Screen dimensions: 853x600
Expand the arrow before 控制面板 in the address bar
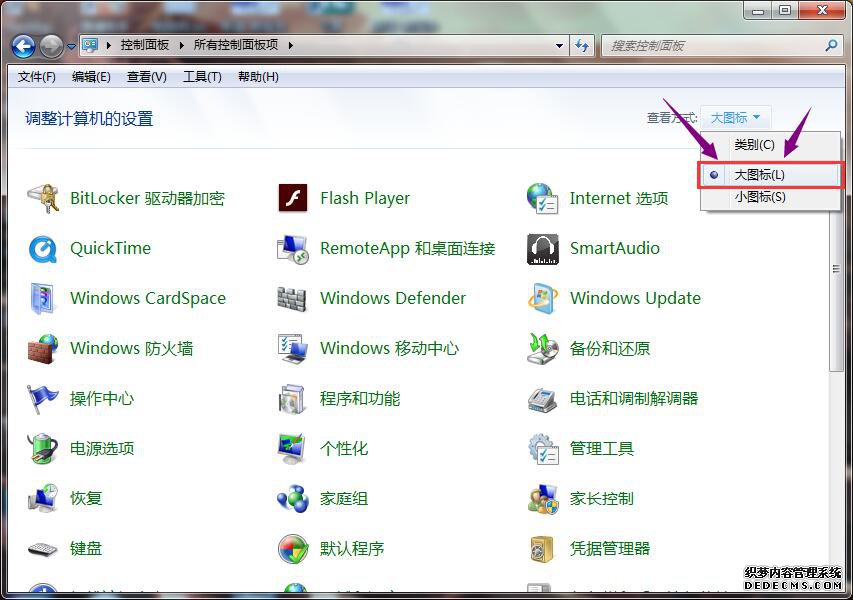pyautogui.click(x=108, y=46)
